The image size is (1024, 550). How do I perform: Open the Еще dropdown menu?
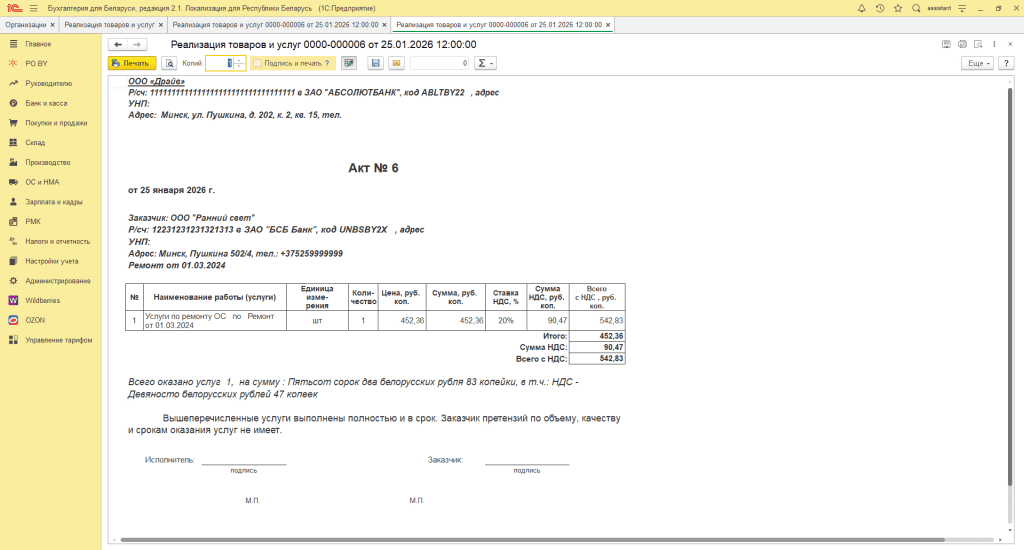[x=976, y=63]
